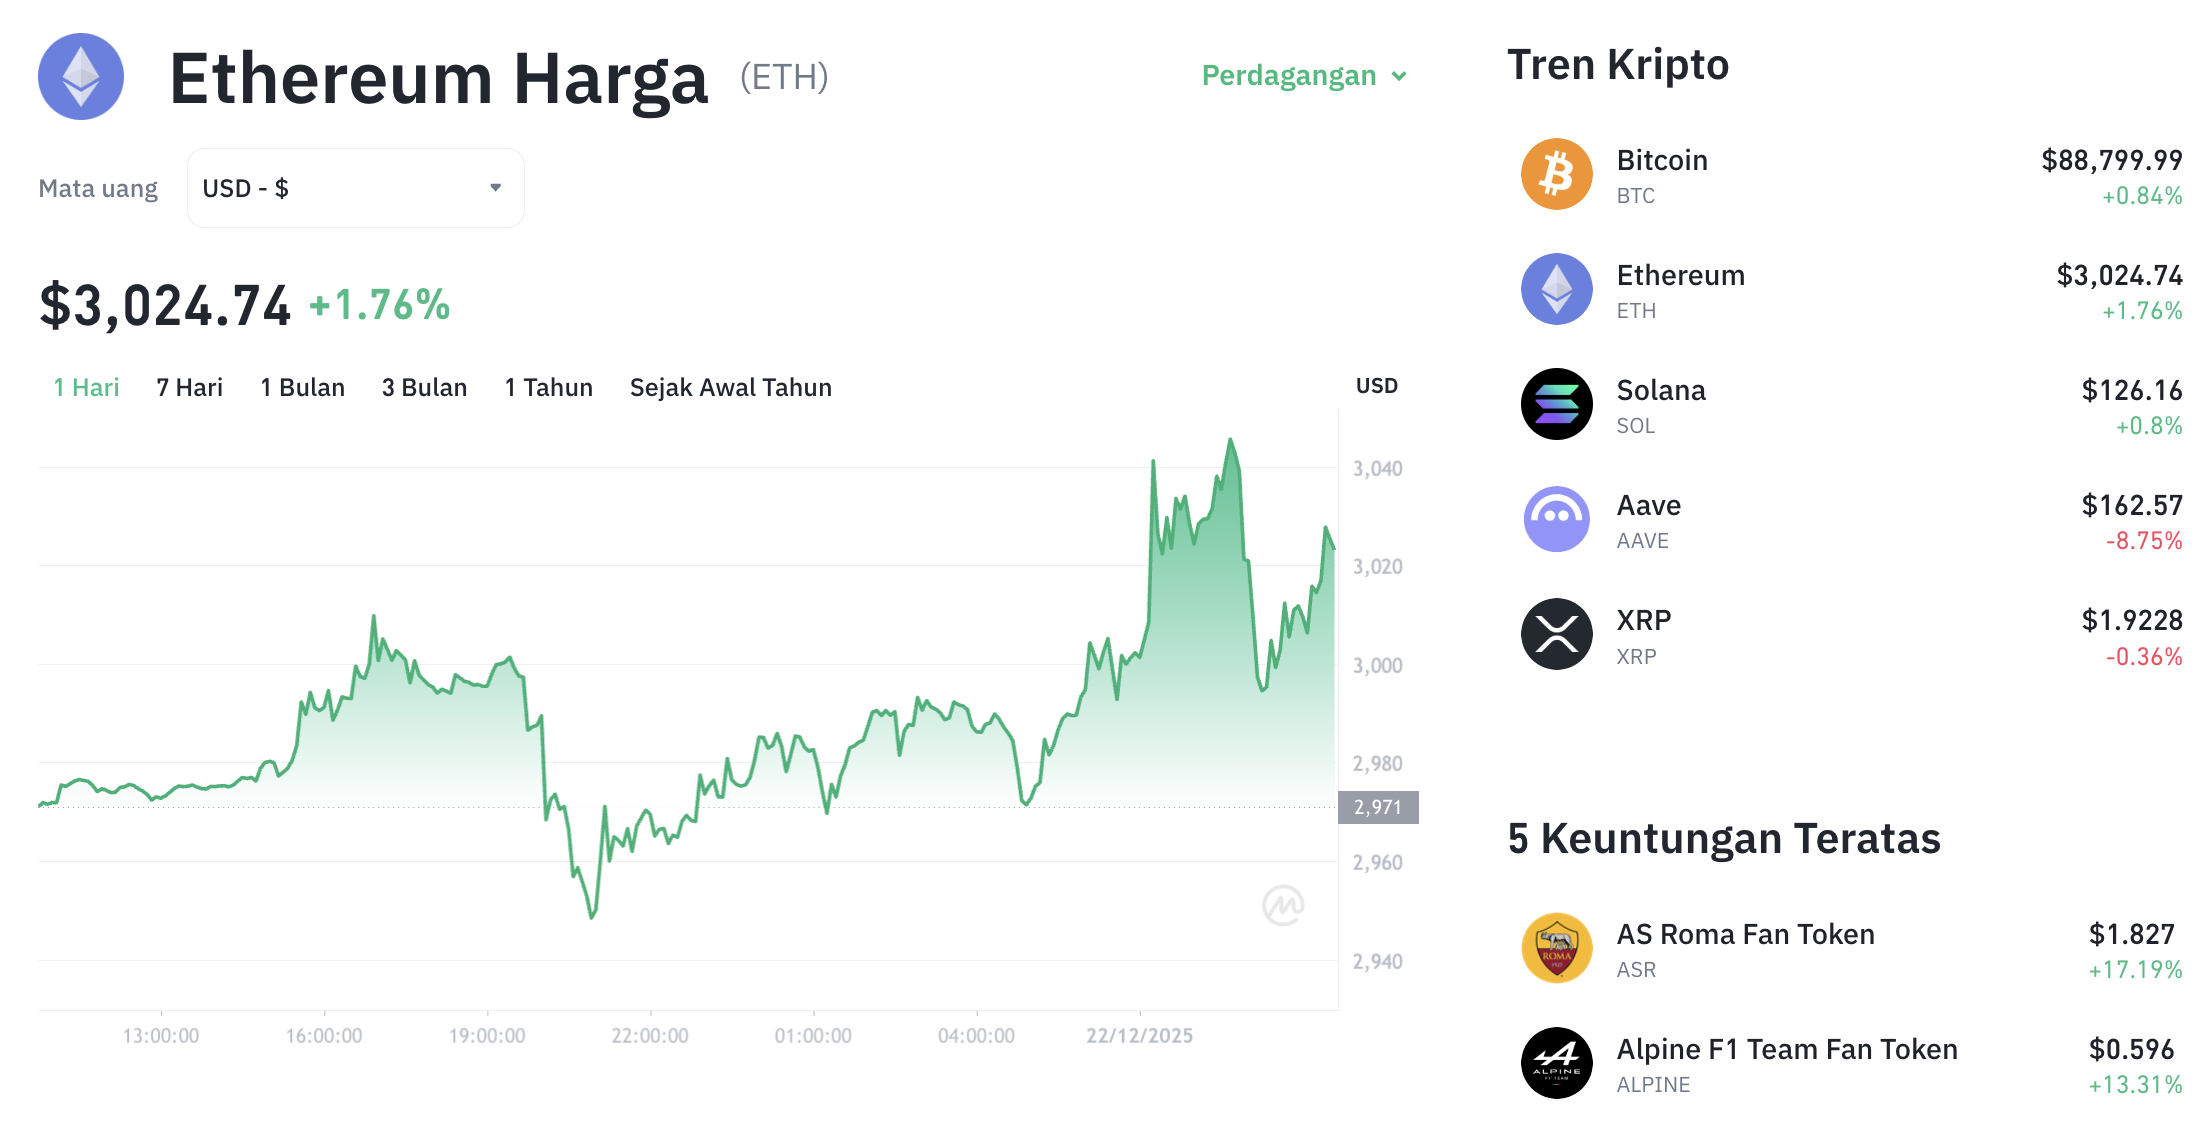Click the AS Roma Fan Token crest icon
2198x1122 pixels.
click(1556, 948)
